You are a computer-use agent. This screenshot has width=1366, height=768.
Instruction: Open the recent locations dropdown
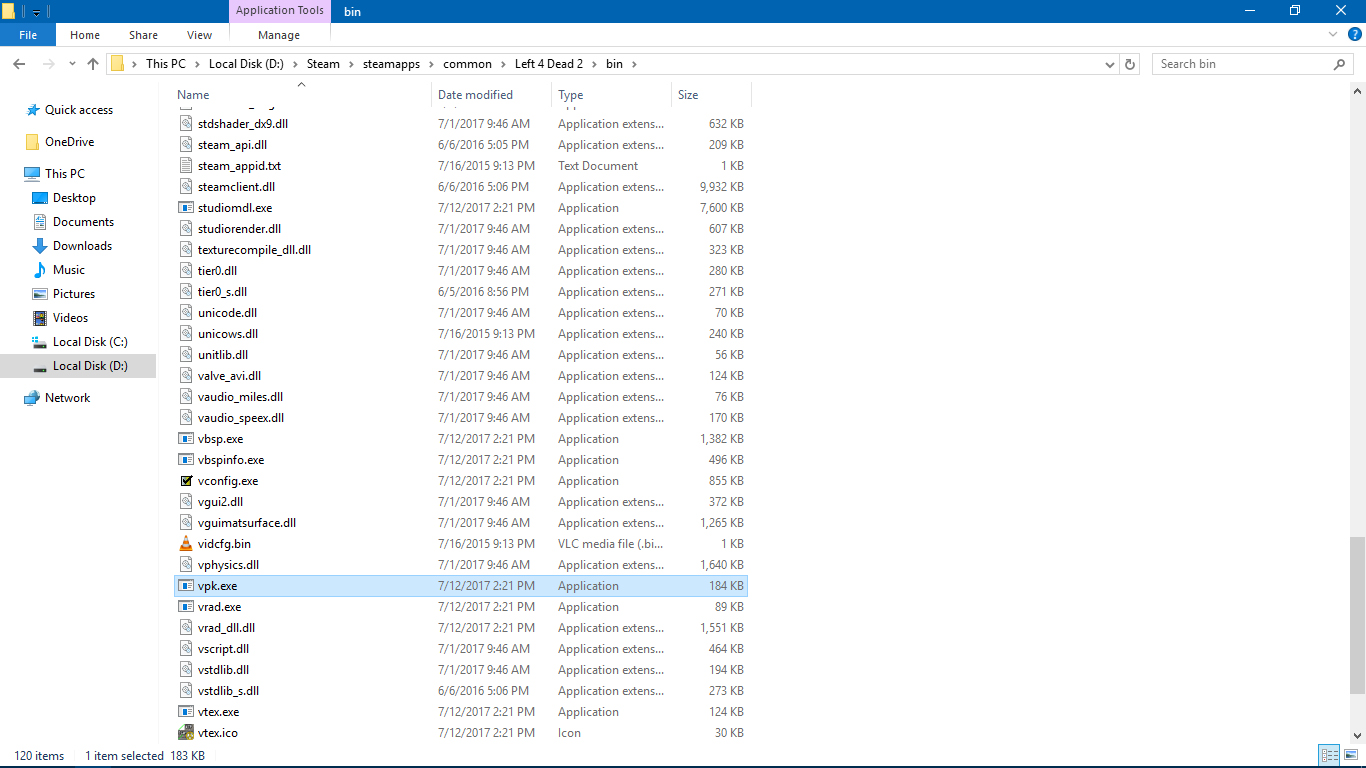pyautogui.click(x=72, y=64)
